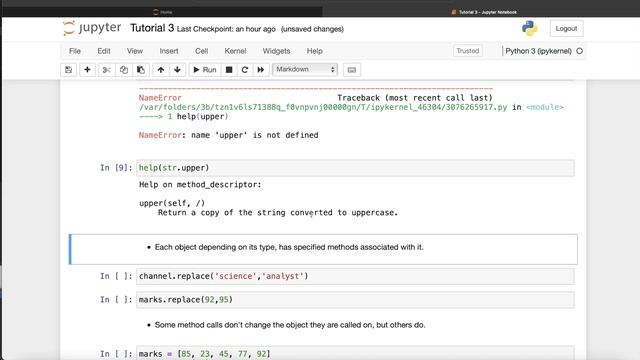Select the 'Each object depending on its type' markdown cell
The image size is (640, 360).
coord(323,249)
